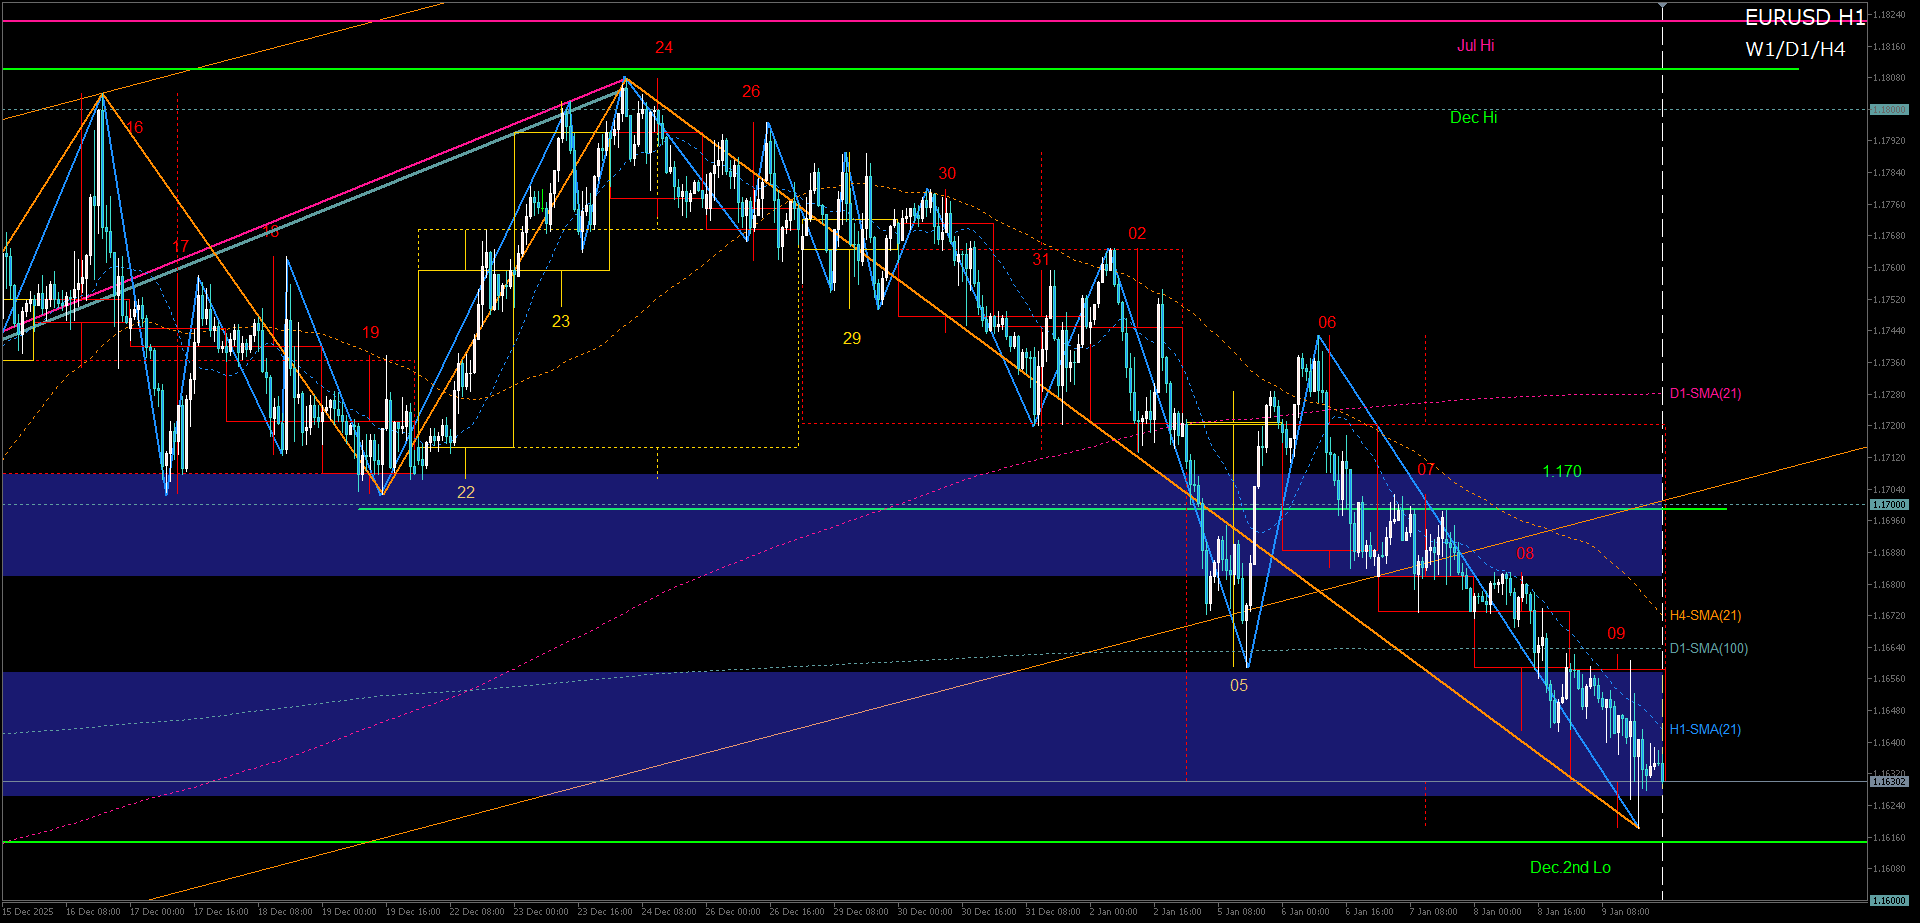Click the current price 1.16302 axis tag
Screen dimensions: 1920x923
coord(1889,782)
